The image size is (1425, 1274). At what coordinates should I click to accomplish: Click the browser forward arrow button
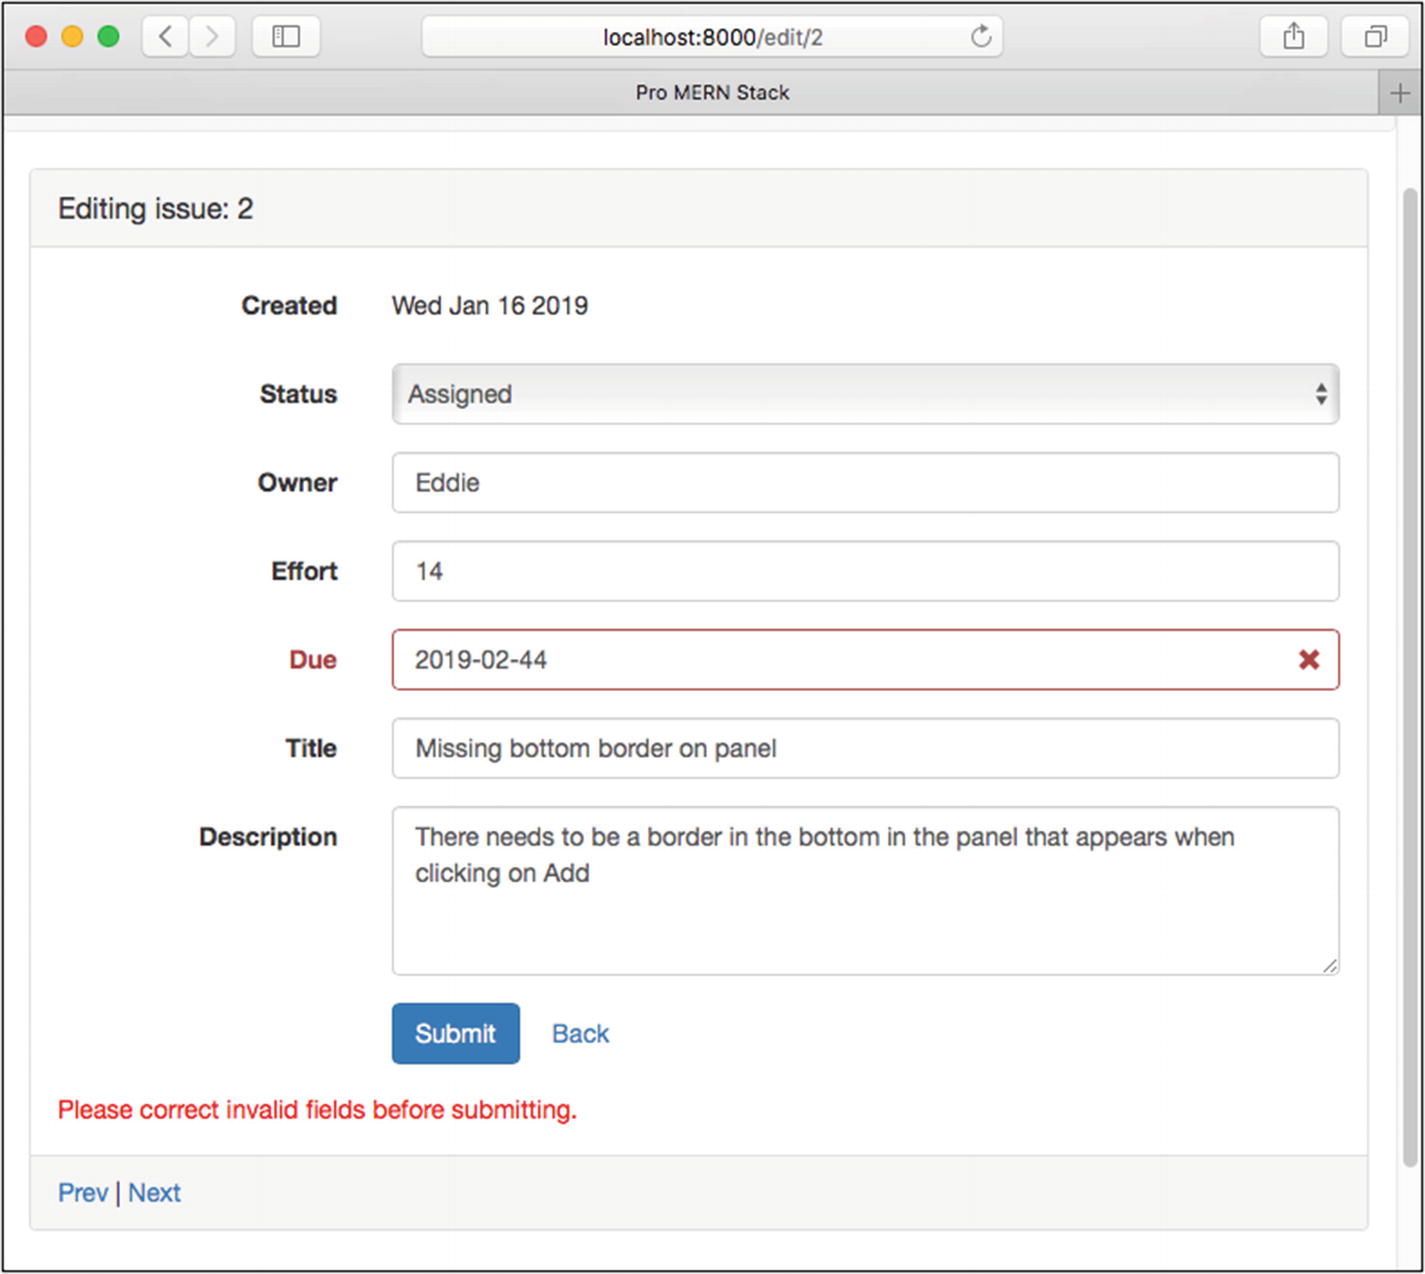(212, 37)
